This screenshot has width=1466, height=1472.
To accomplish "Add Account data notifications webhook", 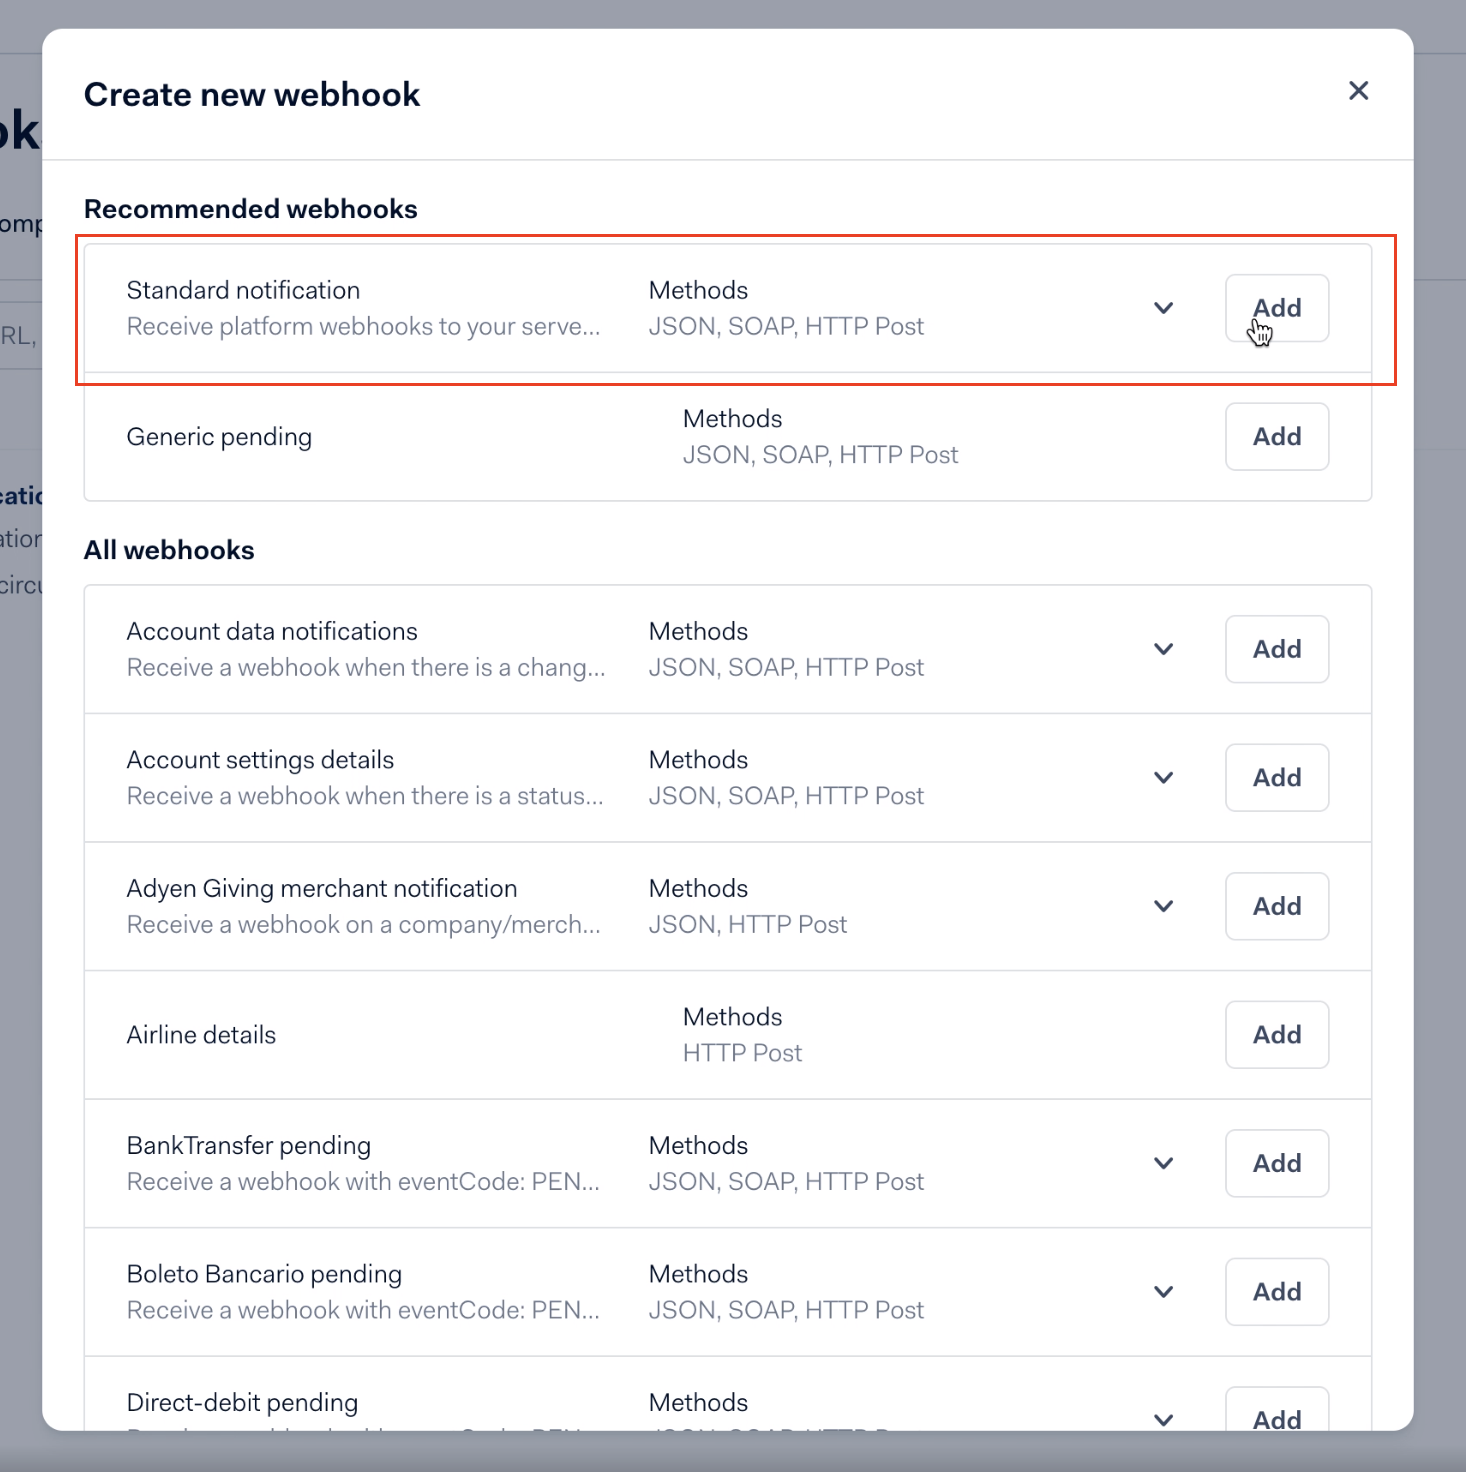I will pyautogui.click(x=1277, y=649).
